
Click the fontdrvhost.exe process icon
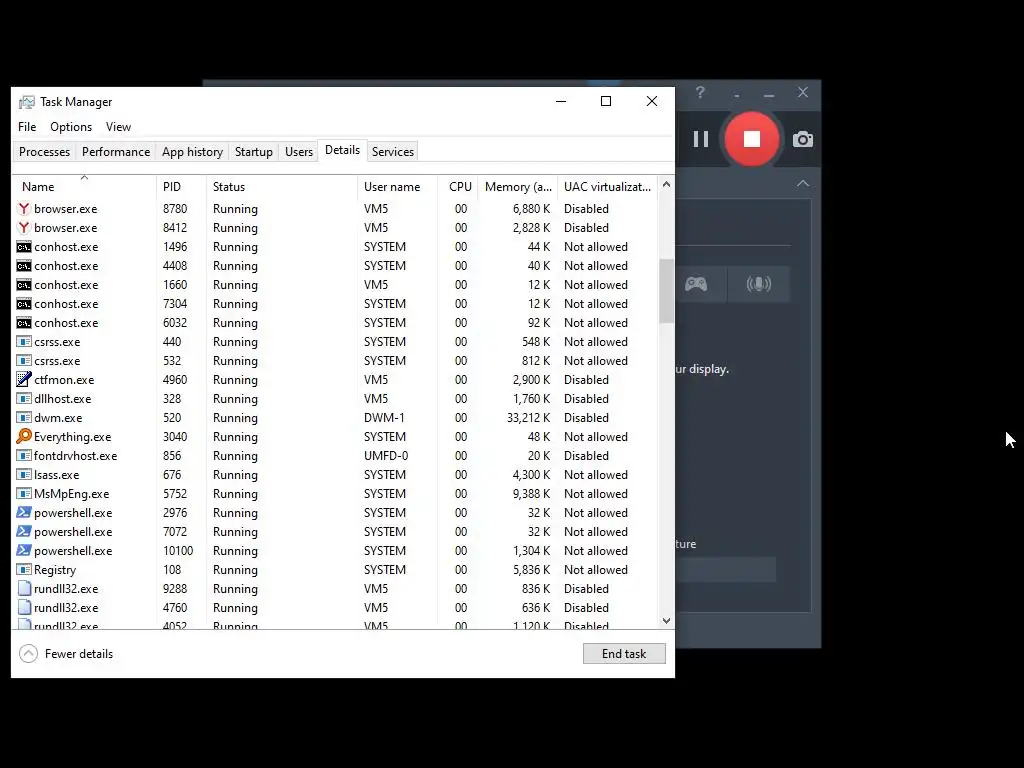coord(24,456)
